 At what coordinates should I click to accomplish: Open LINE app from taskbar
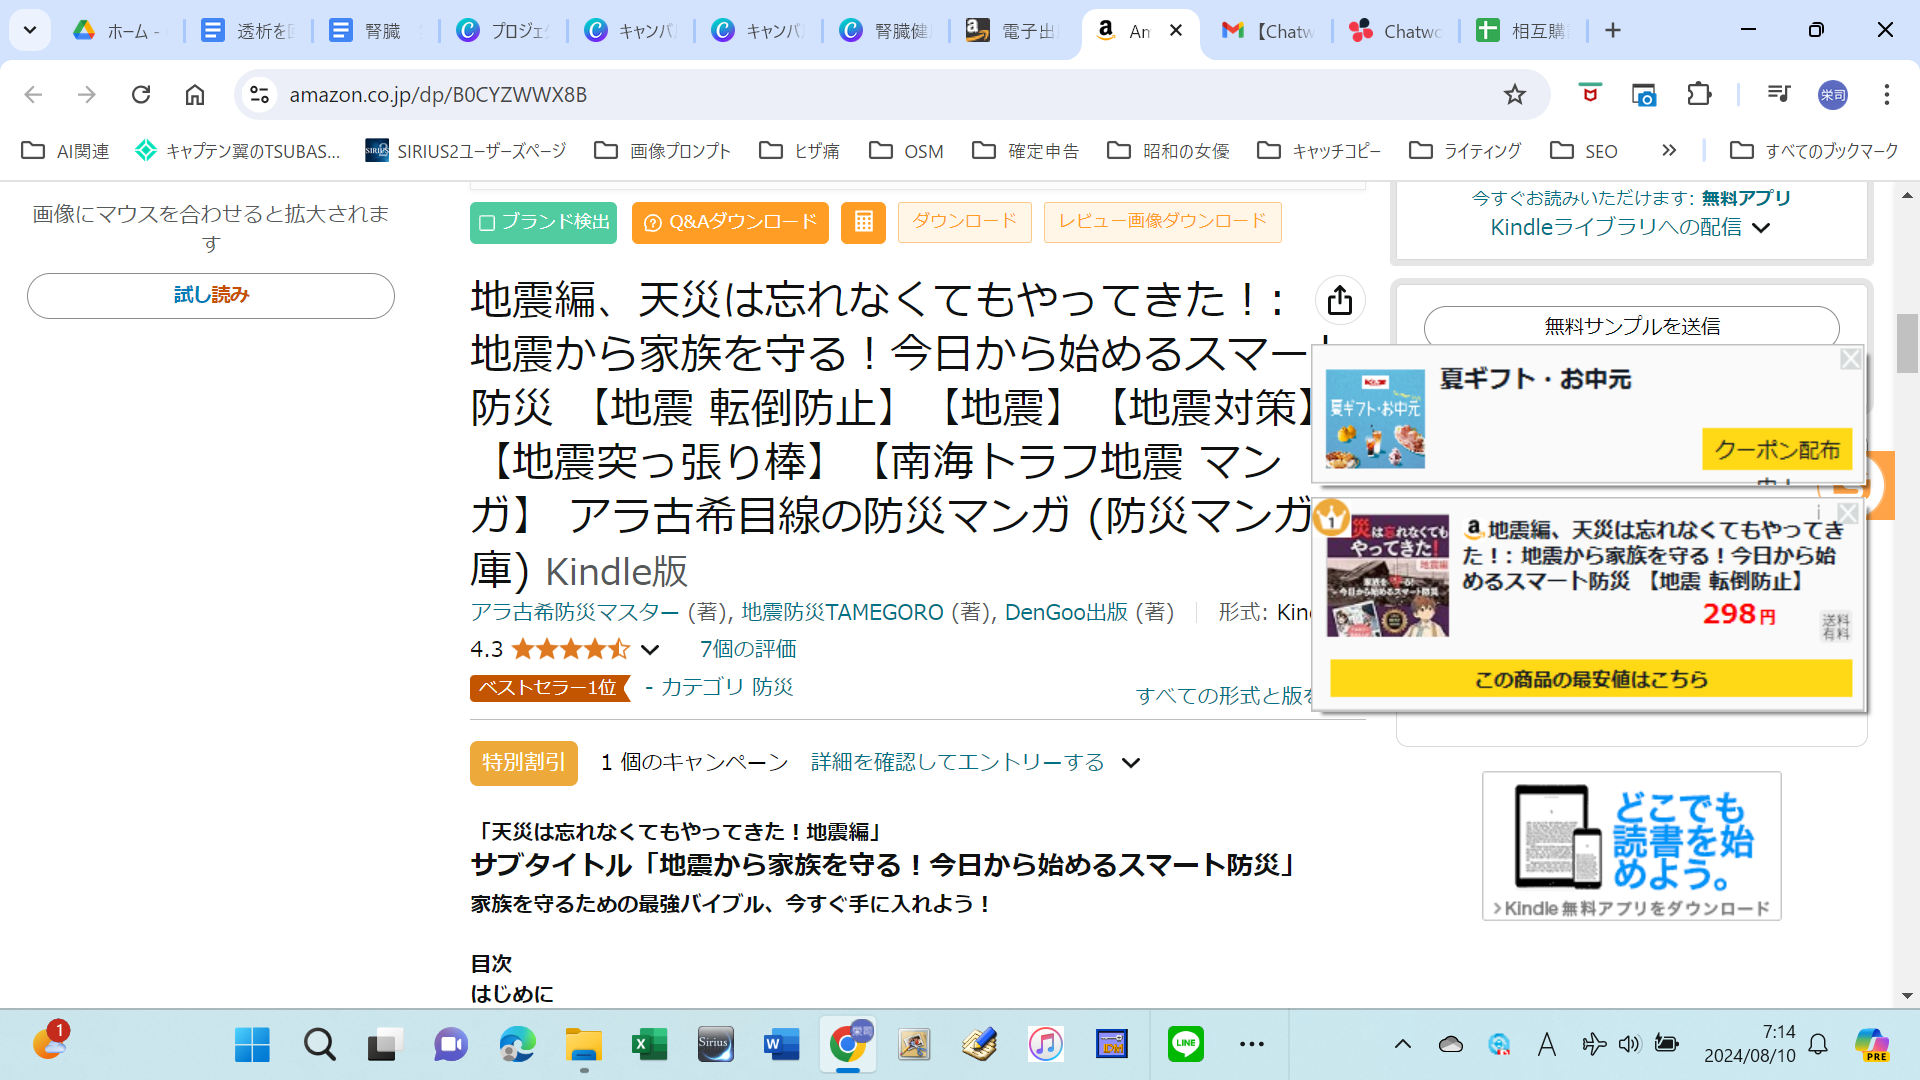[x=1185, y=1044]
